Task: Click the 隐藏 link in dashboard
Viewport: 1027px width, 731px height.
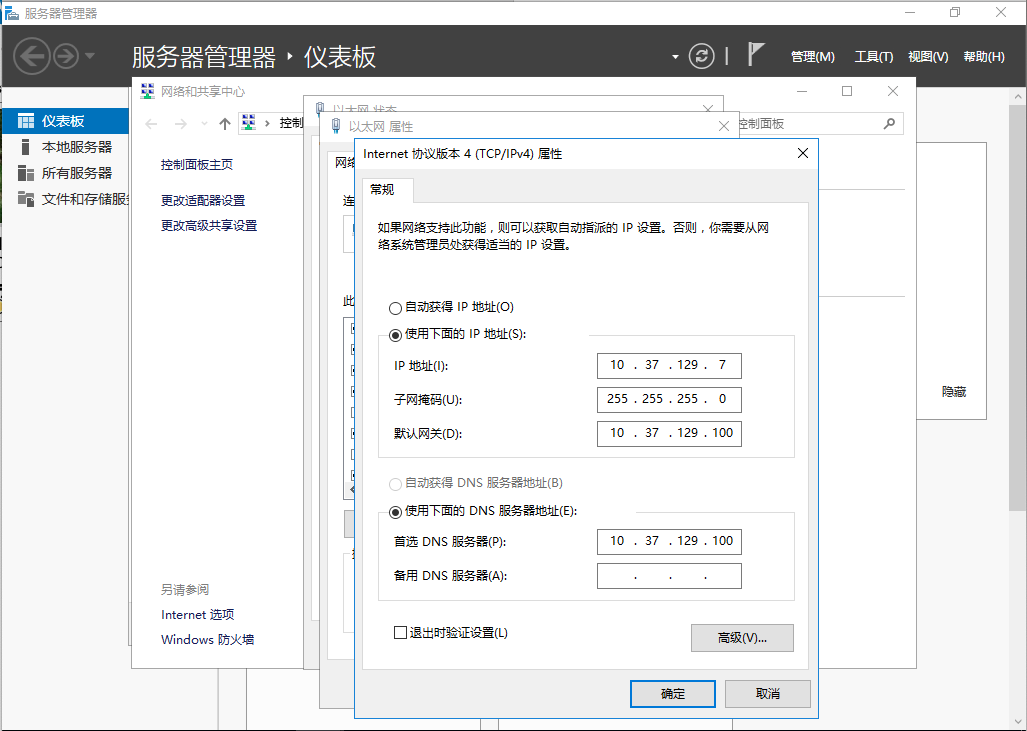Action: pos(954,392)
